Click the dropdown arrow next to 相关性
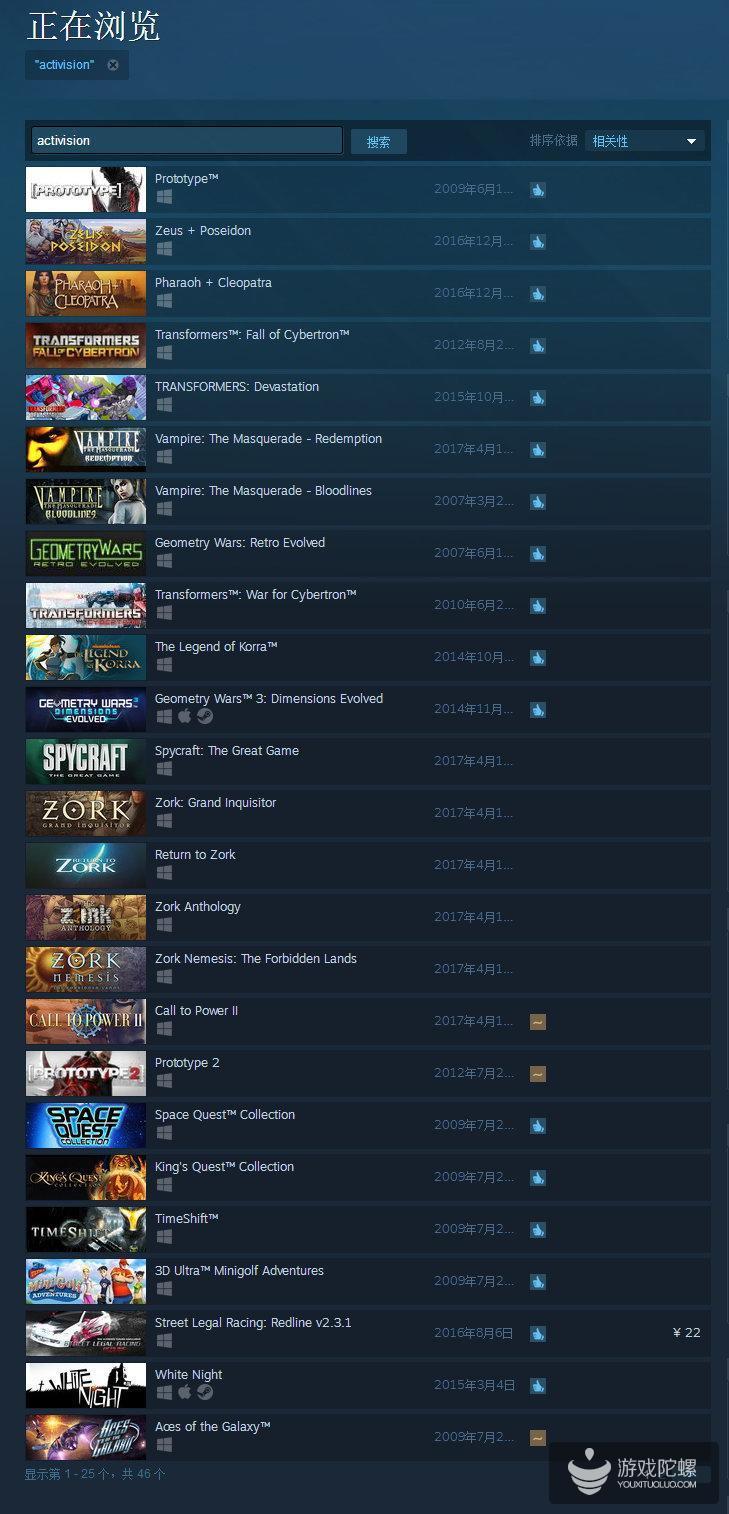The width and height of the screenshot is (729, 1514). point(691,142)
